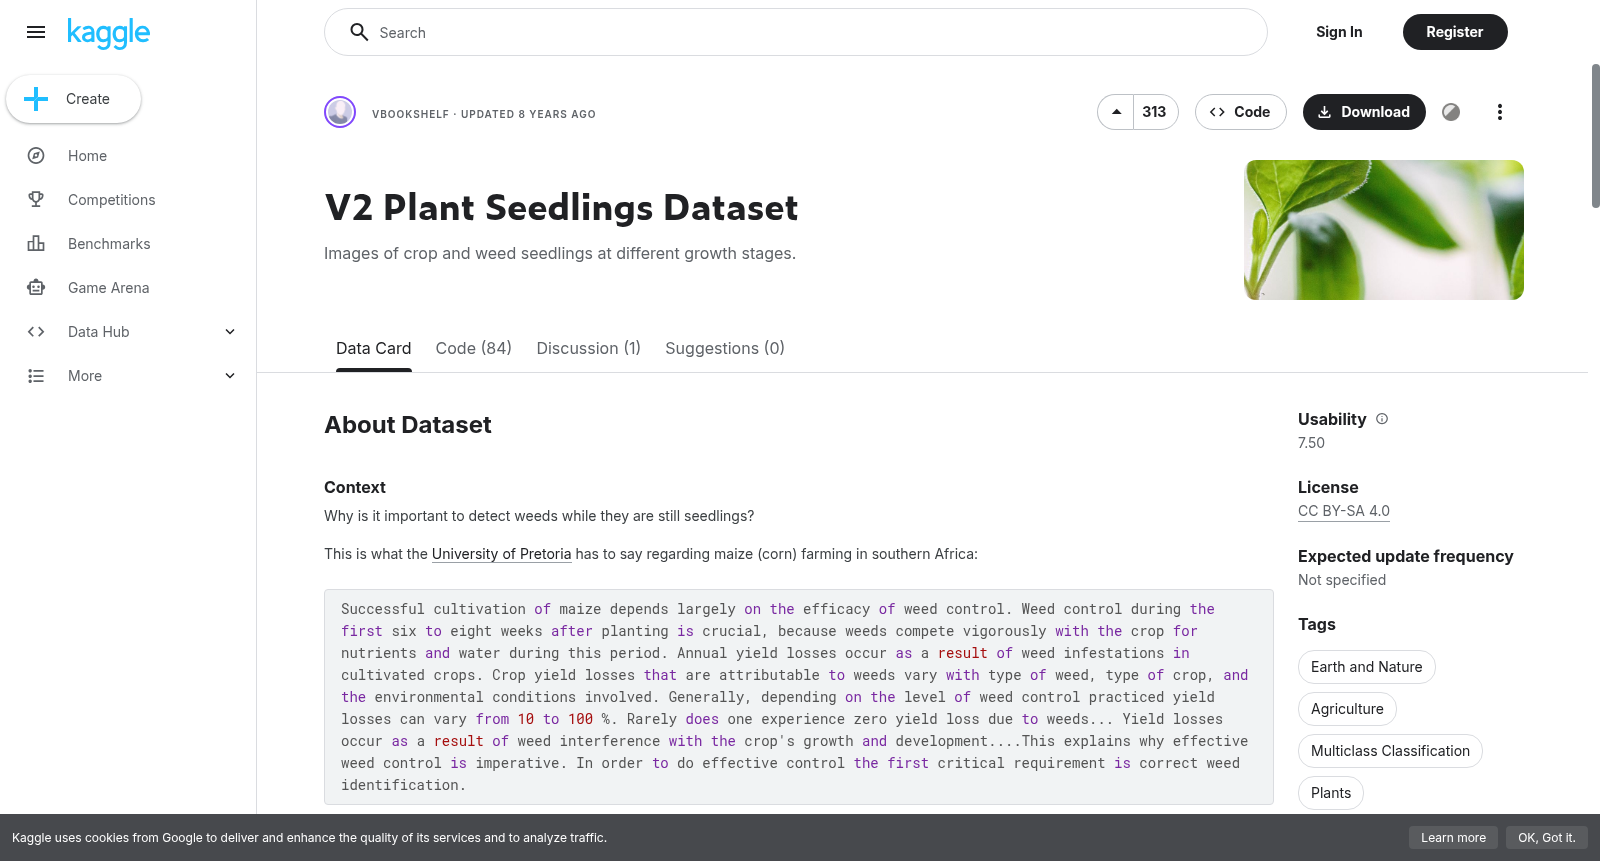
Task: Click Learn more on cookie banner
Action: (1454, 838)
